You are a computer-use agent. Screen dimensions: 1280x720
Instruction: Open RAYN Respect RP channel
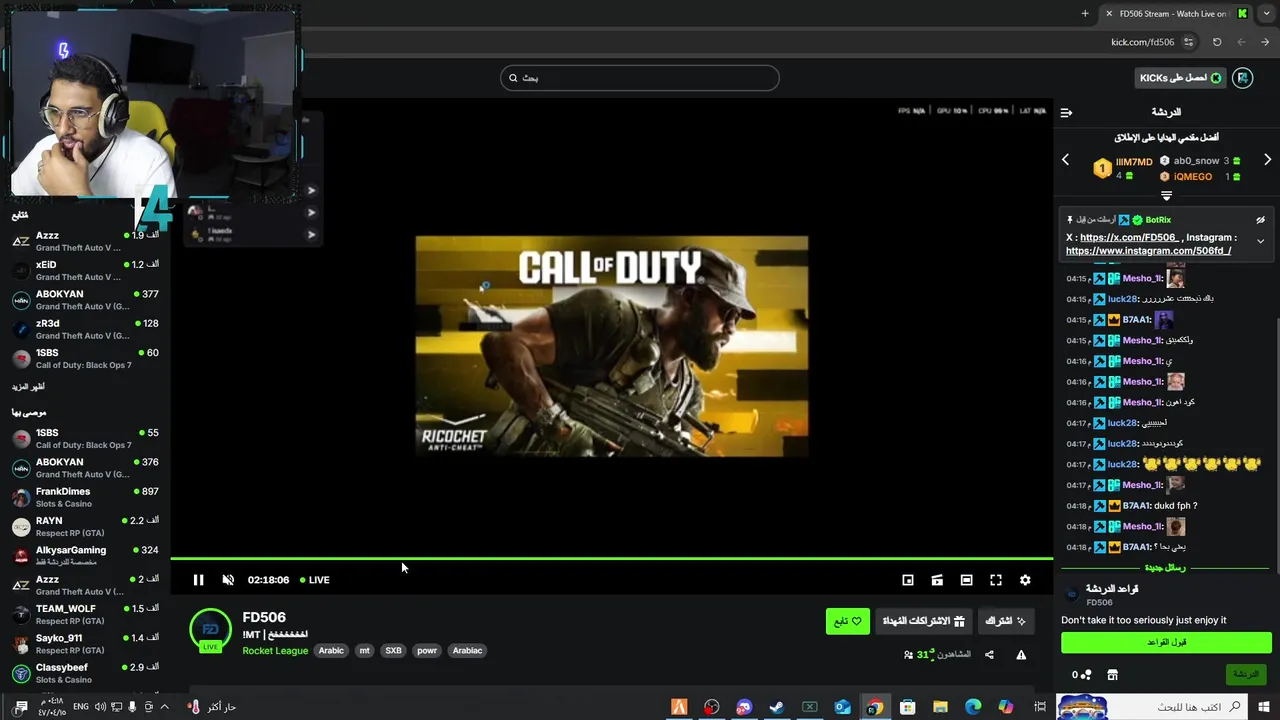coord(85,526)
